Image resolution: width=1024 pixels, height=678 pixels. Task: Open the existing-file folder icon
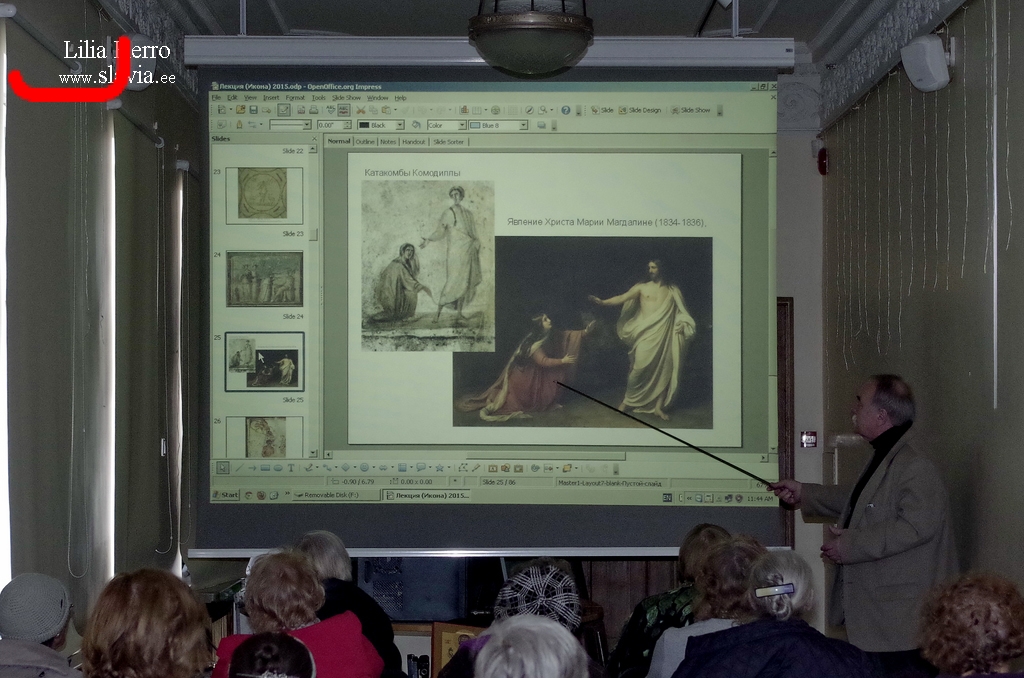(x=240, y=110)
